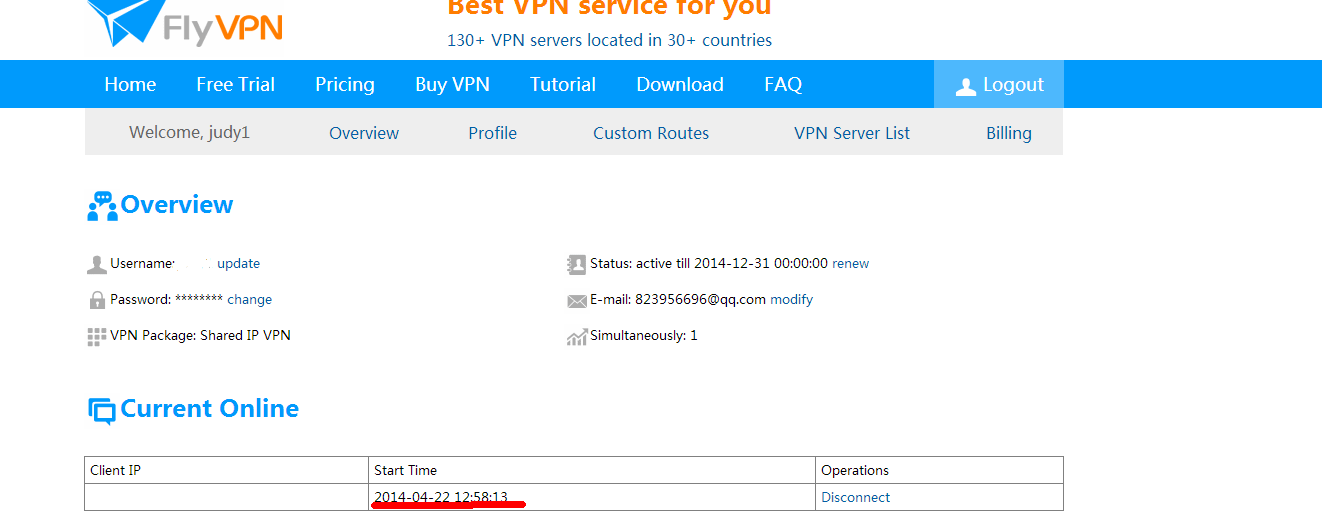
Task: Open the Home menu item
Action: click(130, 84)
